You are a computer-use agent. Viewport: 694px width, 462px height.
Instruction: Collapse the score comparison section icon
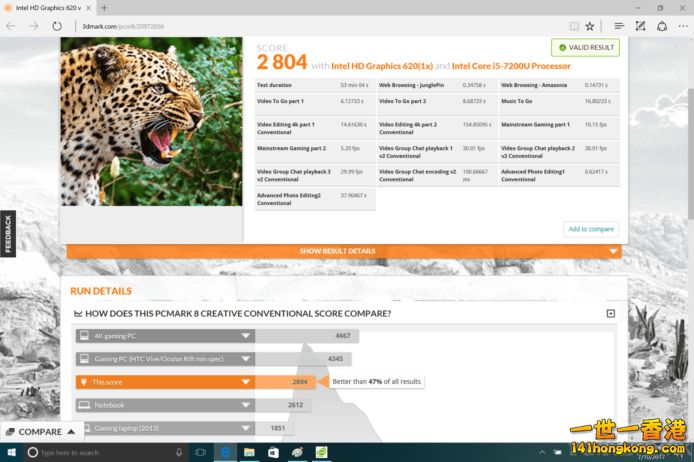pyautogui.click(x=611, y=313)
